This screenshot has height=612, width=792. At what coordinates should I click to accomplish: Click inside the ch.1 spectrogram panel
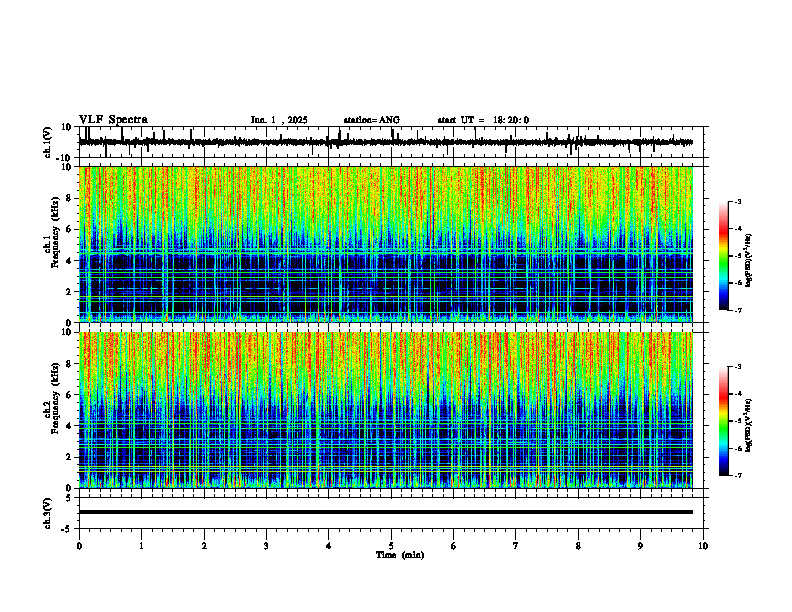tap(385, 244)
